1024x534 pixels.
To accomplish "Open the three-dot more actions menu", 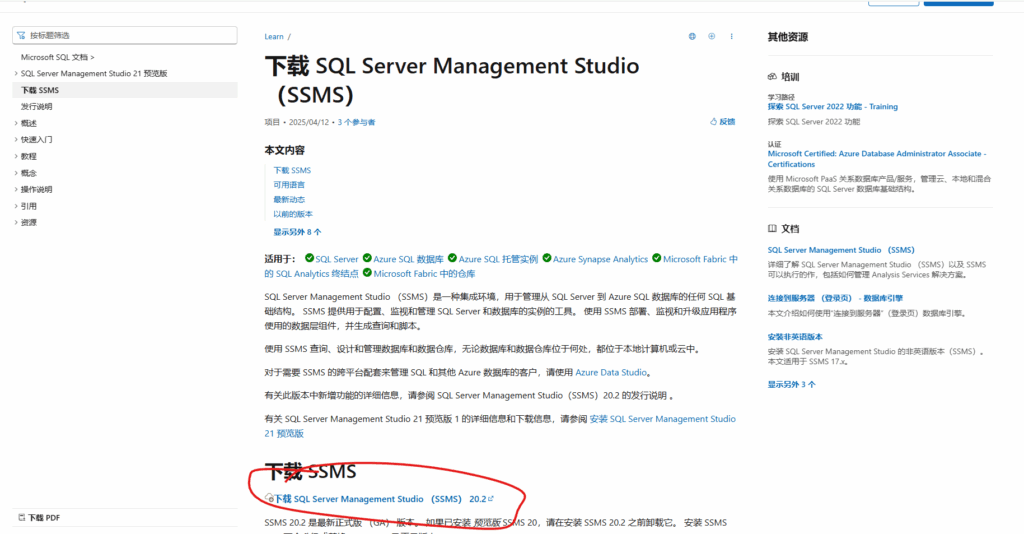I will point(732,36).
